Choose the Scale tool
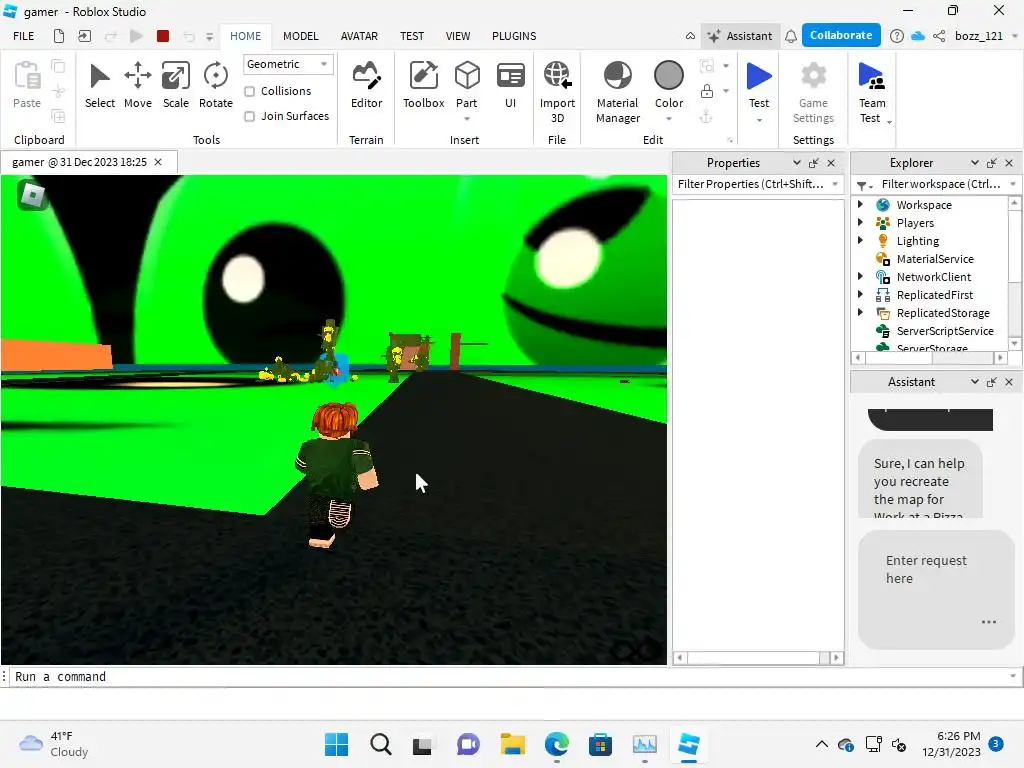The width and height of the screenshot is (1024, 768). (176, 85)
